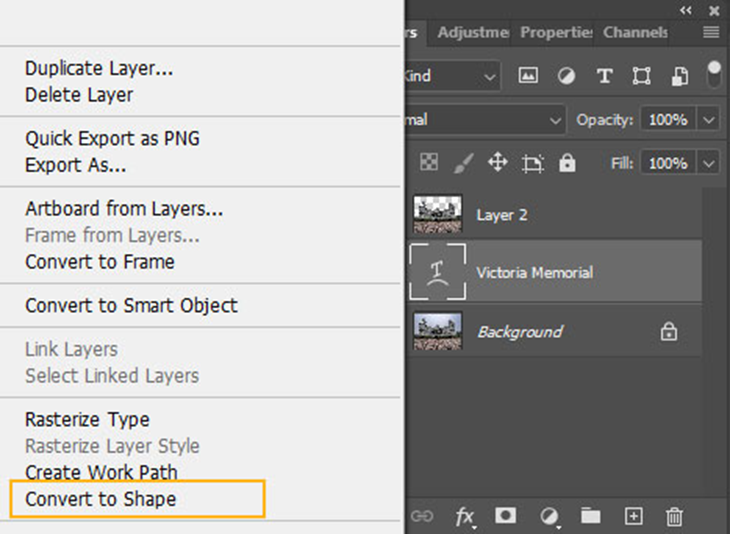Toggle lock transparent pixels
730x534 pixels.
pos(428,162)
